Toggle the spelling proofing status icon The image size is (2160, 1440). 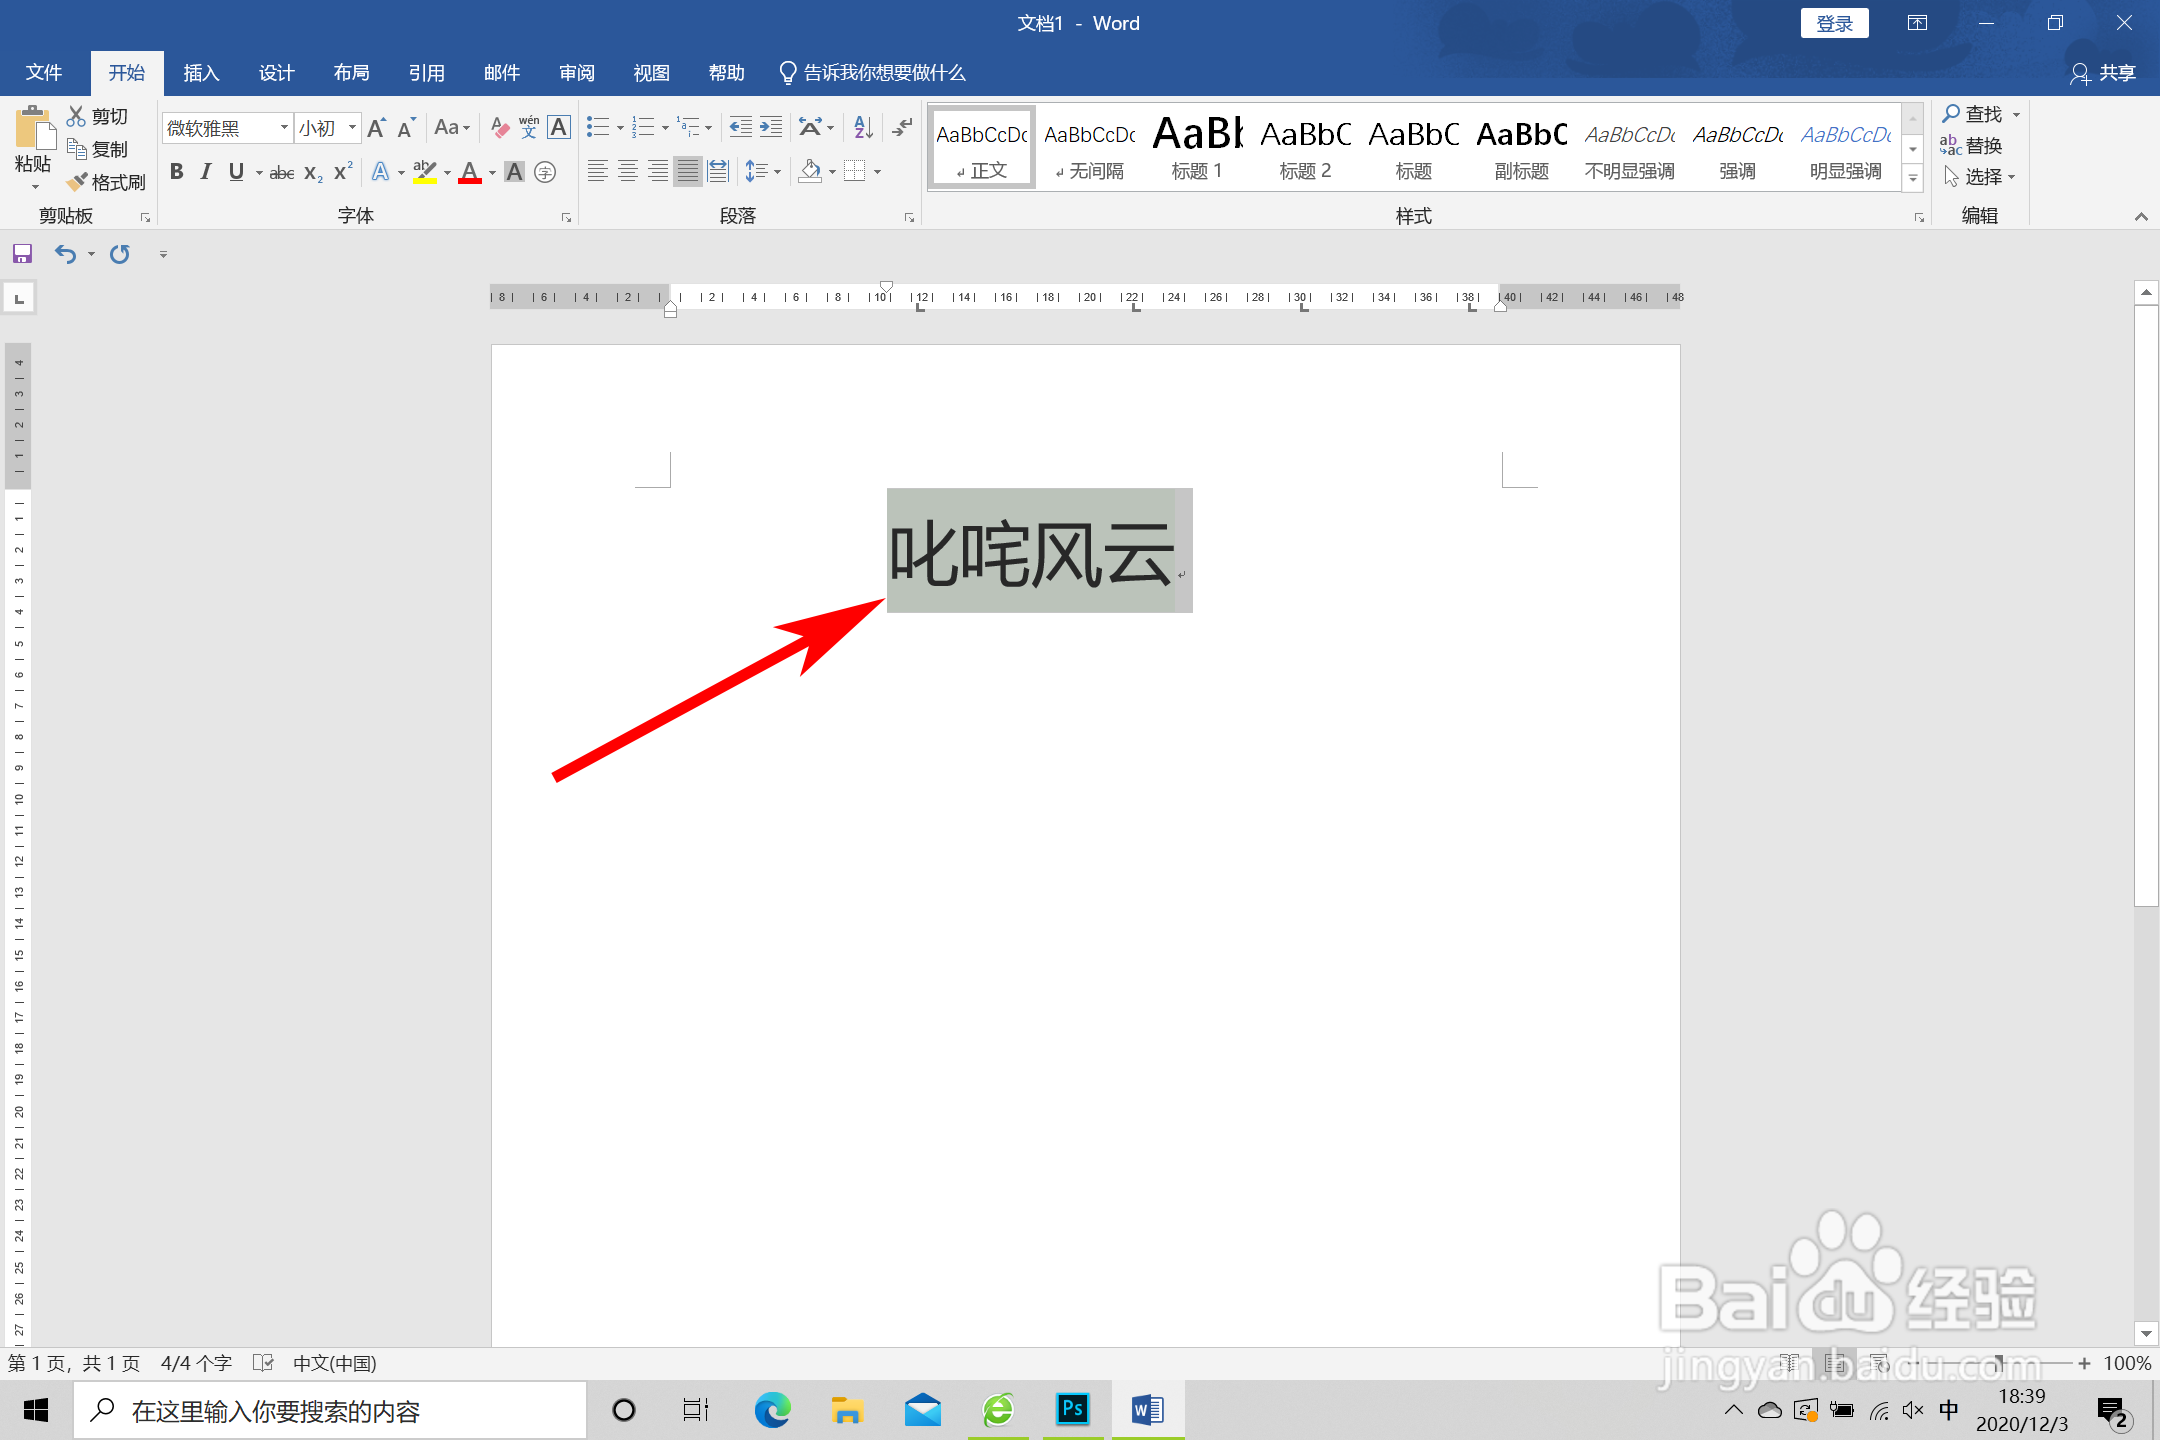263,1362
